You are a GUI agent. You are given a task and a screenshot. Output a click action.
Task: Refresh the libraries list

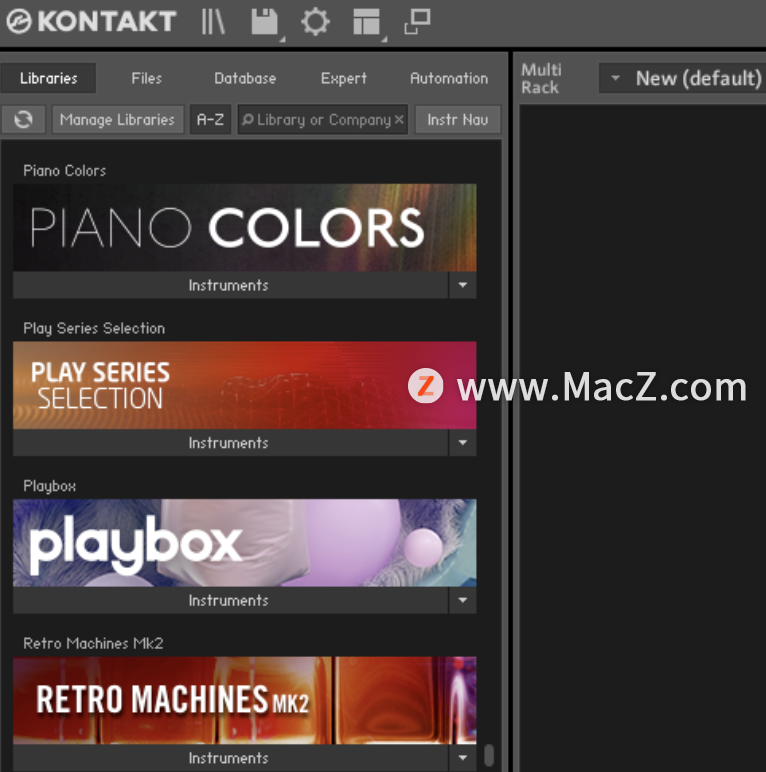pyautogui.click(x=23, y=120)
